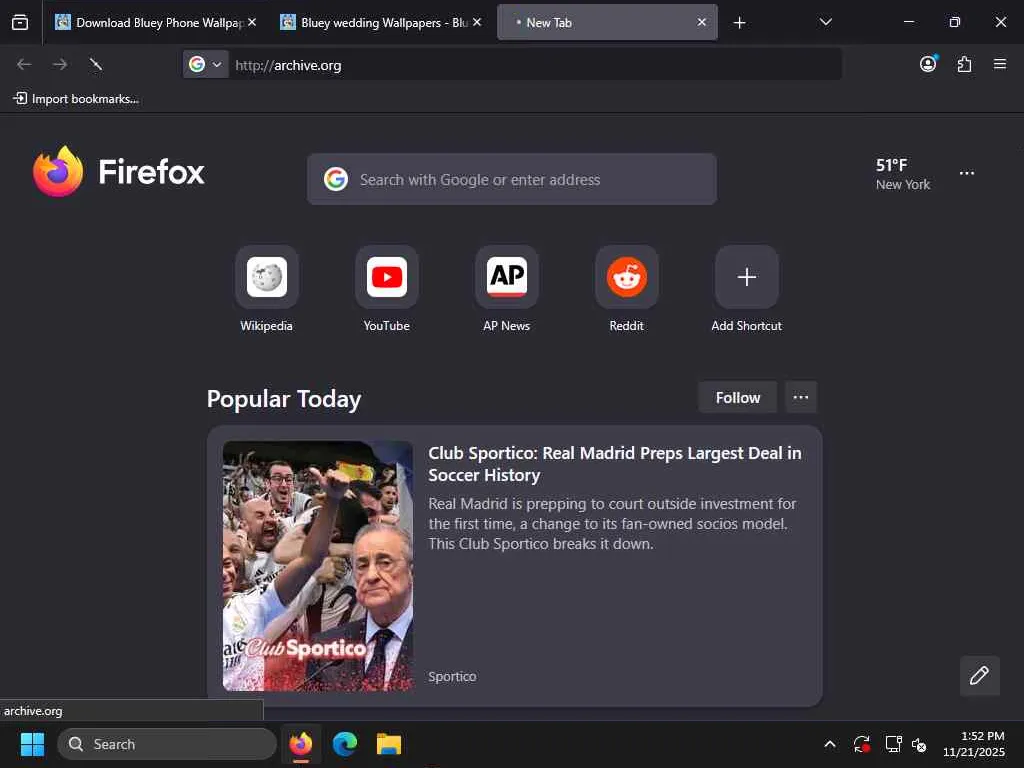Expand the hidden system tray icons chevron
The image size is (1024, 768).
829,744
